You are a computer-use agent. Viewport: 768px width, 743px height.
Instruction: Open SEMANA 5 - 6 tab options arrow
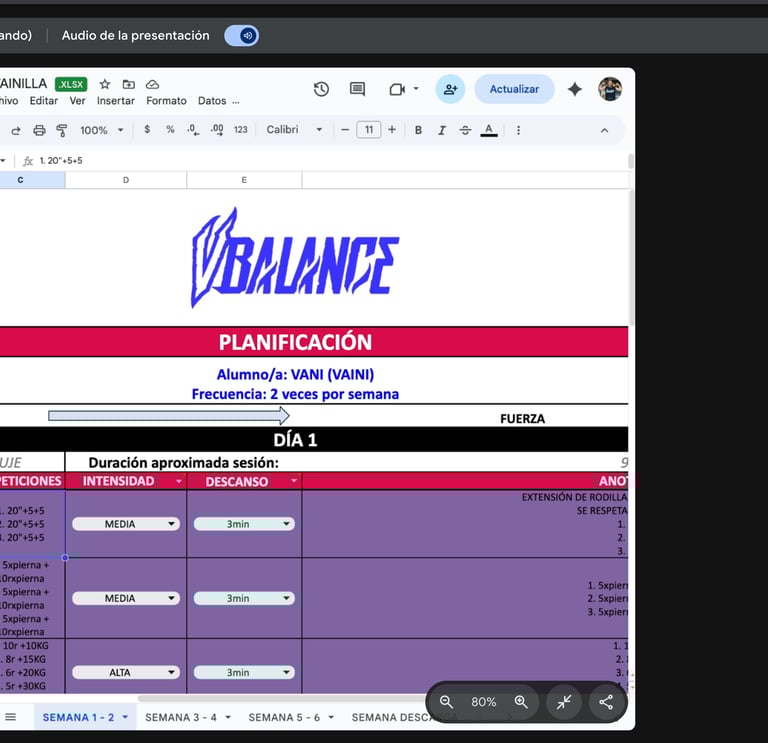click(x=331, y=718)
